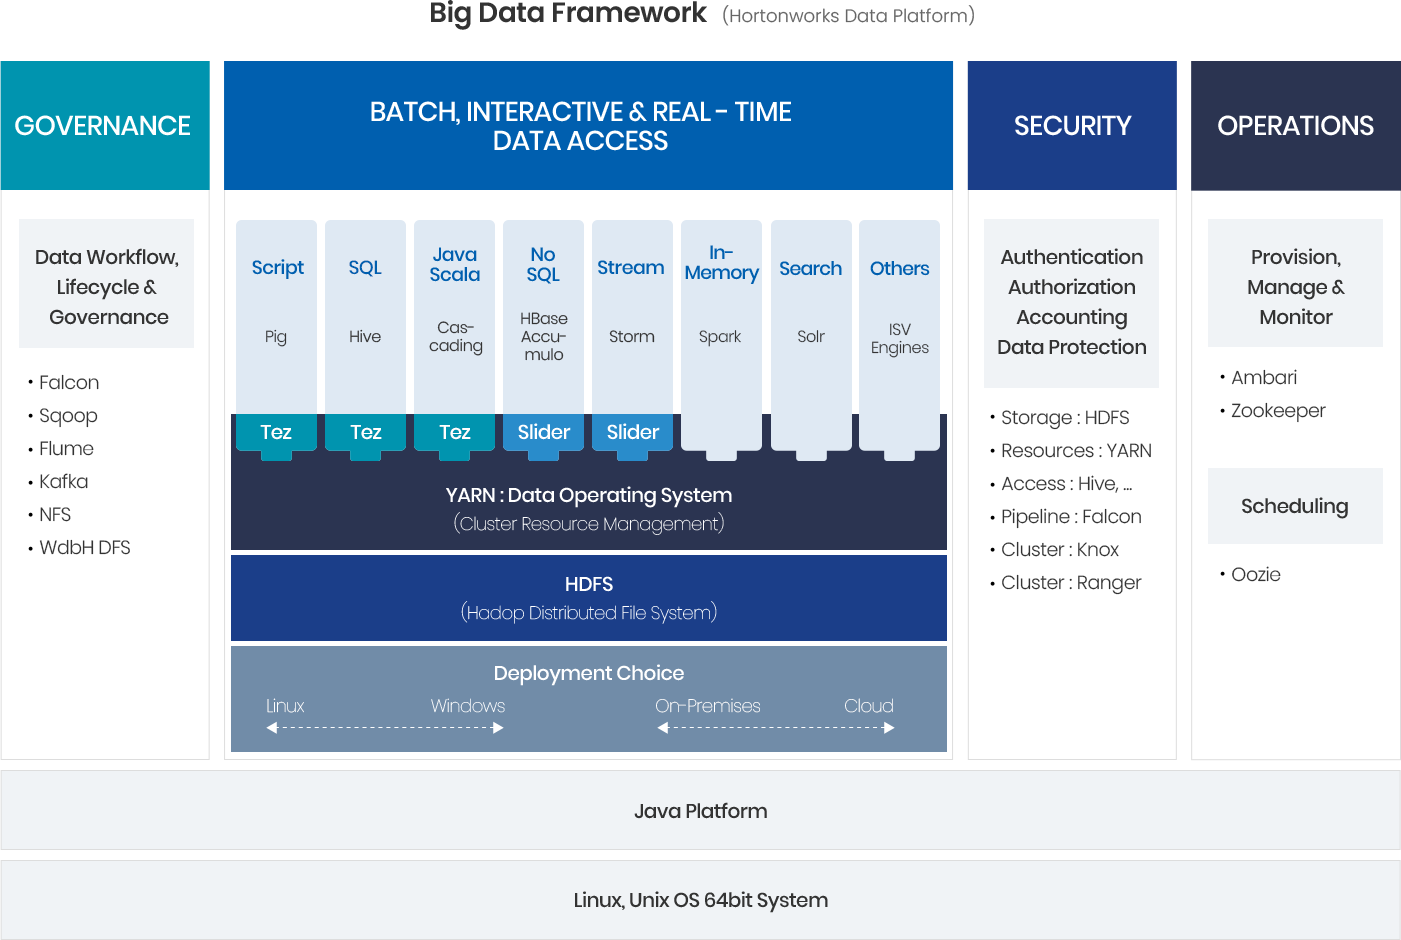The image size is (1401, 940).
Task: Click the Stream column heading
Action: [x=631, y=268]
